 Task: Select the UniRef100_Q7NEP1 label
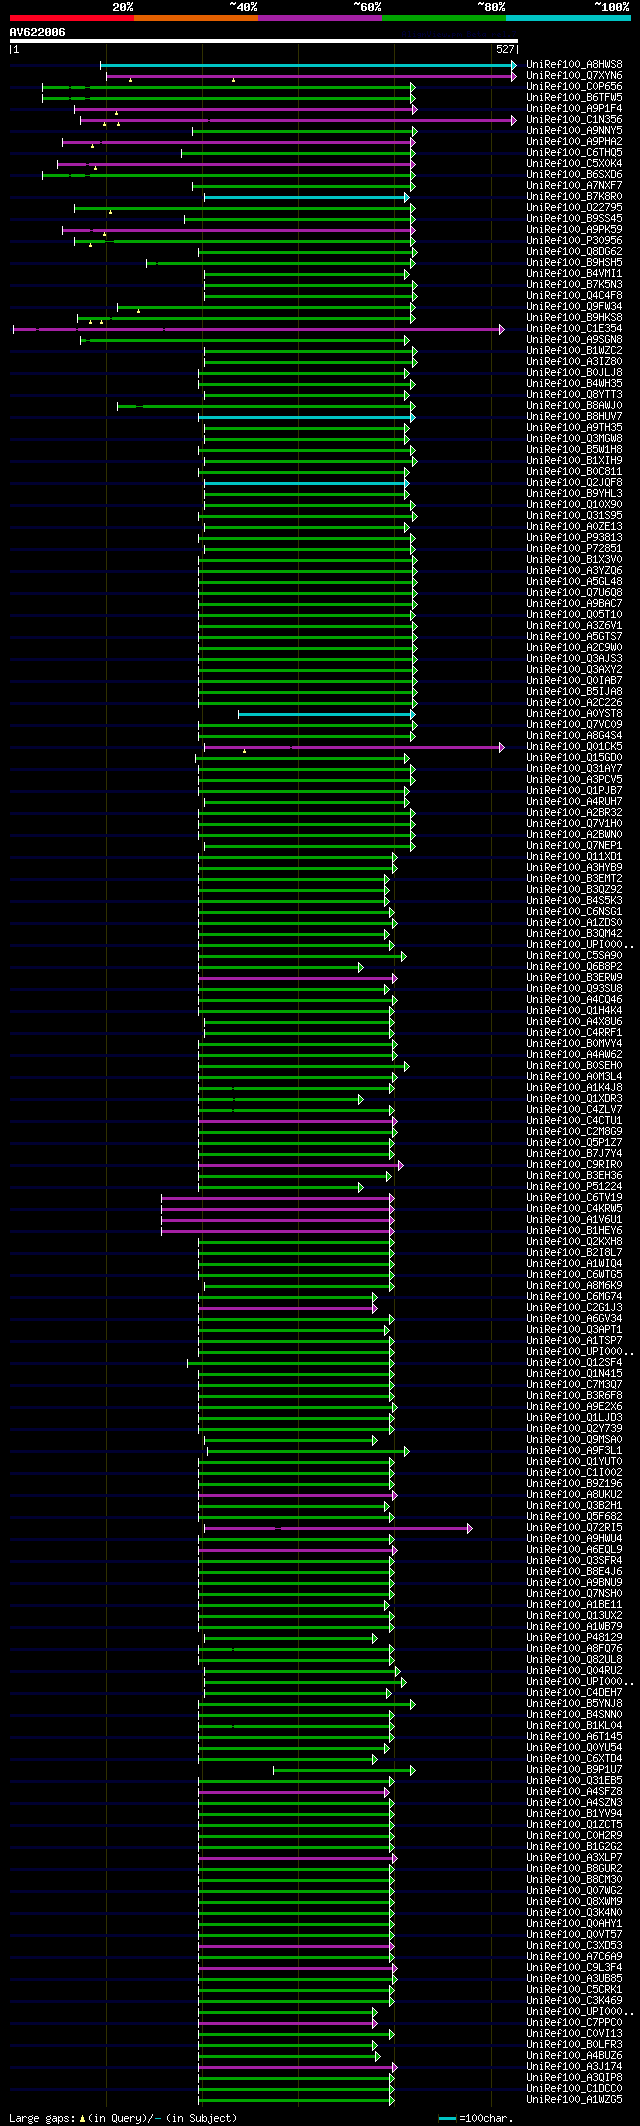tap(574, 846)
